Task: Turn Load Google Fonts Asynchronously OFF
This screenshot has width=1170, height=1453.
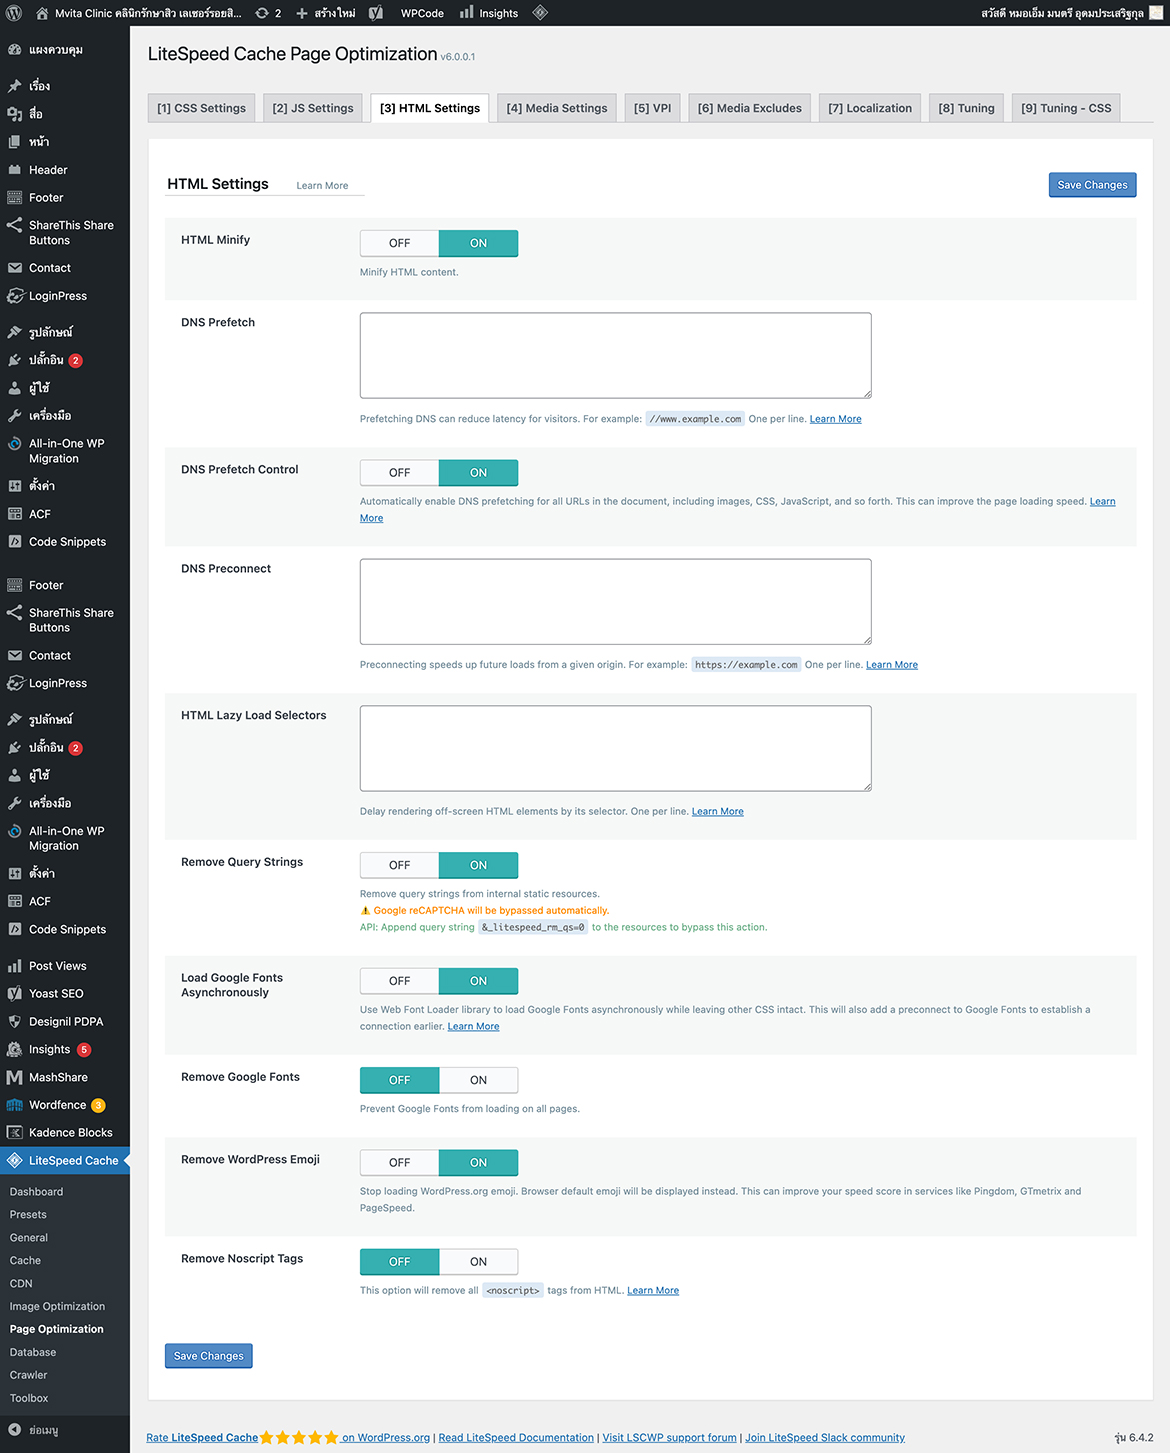Action: (399, 981)
